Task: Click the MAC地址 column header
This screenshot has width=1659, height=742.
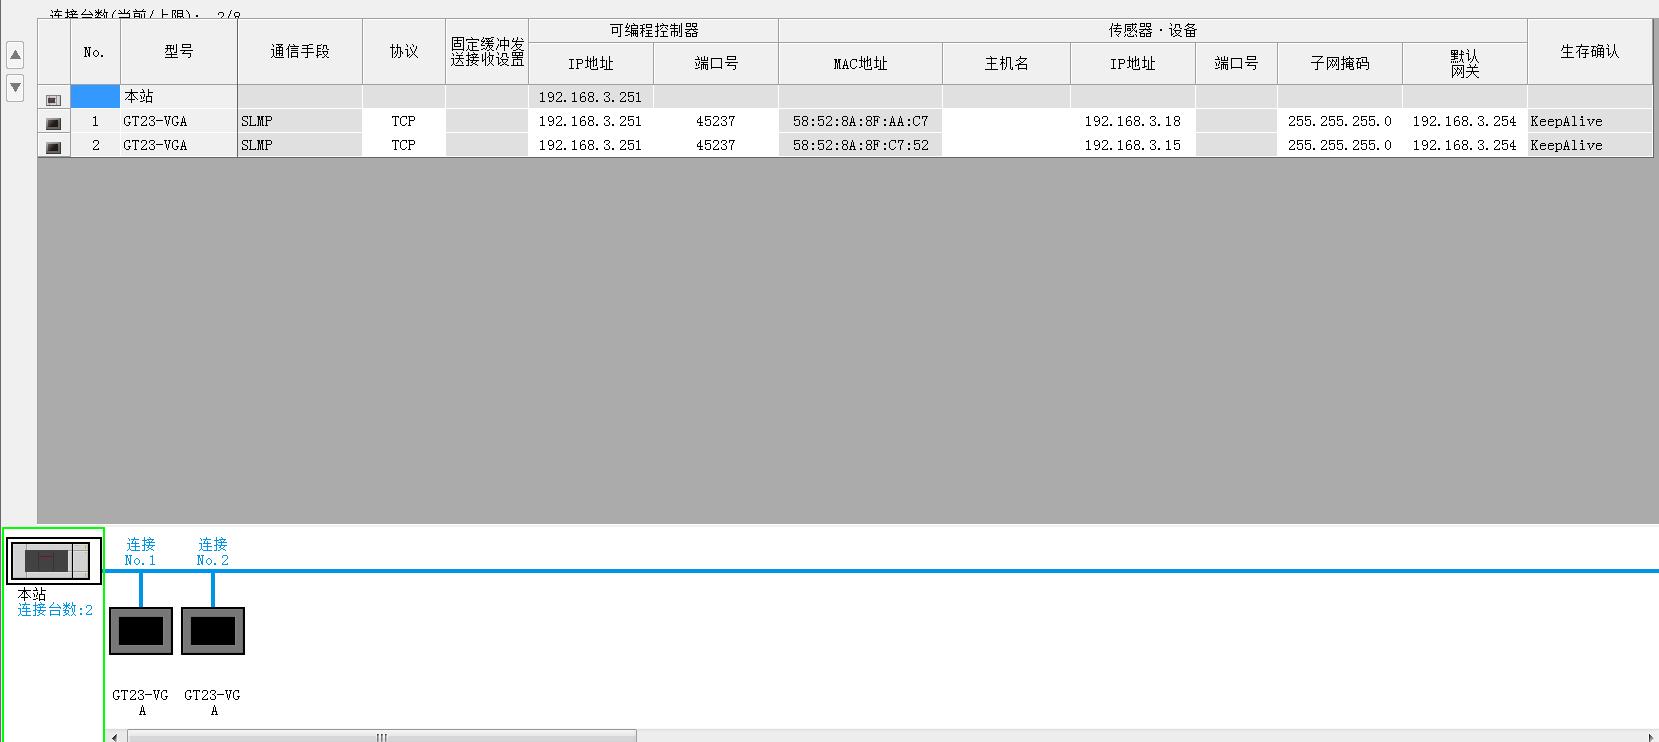Action: 859,64
